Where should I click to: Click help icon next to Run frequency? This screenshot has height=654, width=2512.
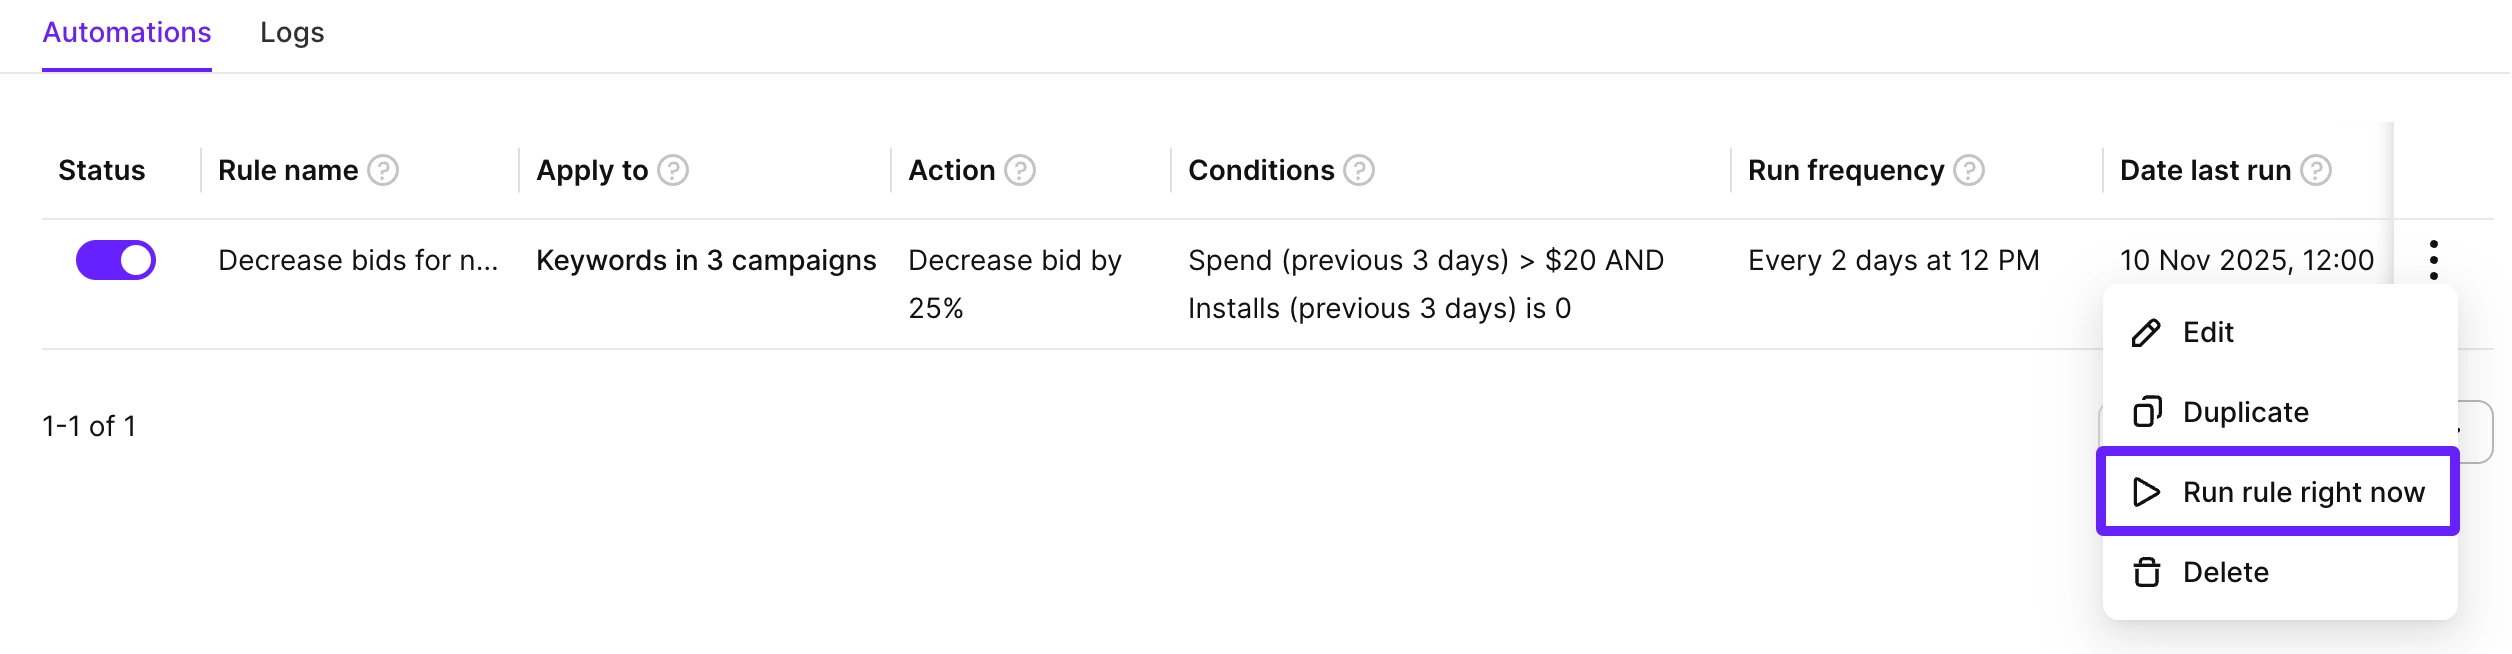pos(1969,171)
